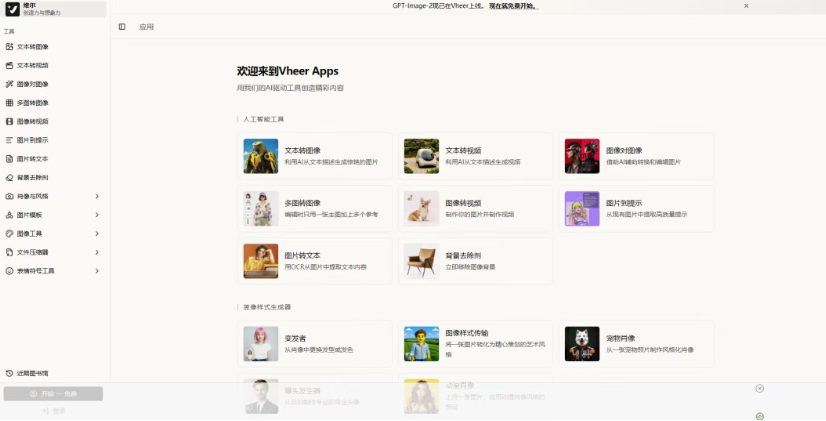Viewport: 826px width, 421px height.
Task: Expand the 图像工具 submenu chevron
Action: tap(97, 233)
